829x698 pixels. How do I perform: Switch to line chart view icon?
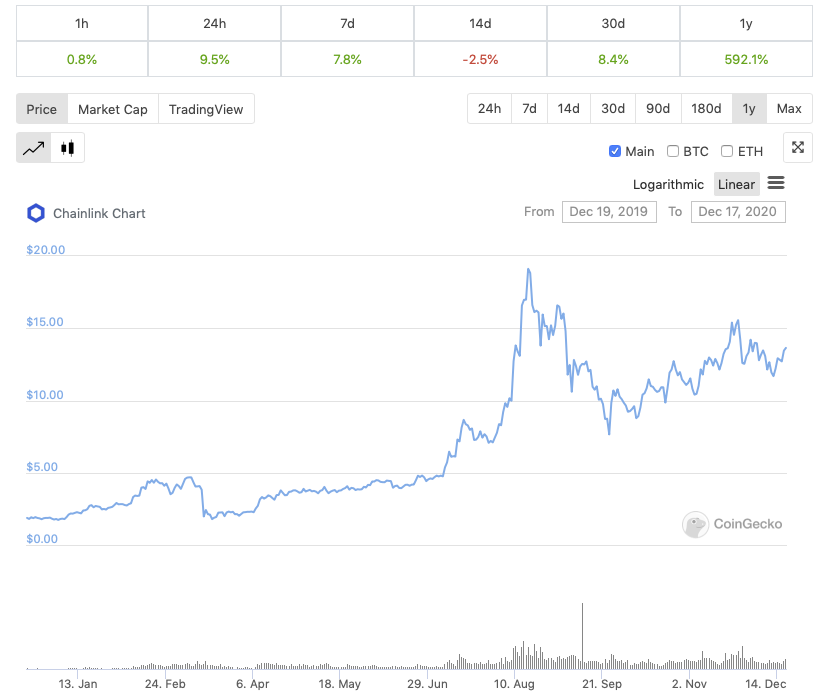pyautogui.click(x=34, y=148)
